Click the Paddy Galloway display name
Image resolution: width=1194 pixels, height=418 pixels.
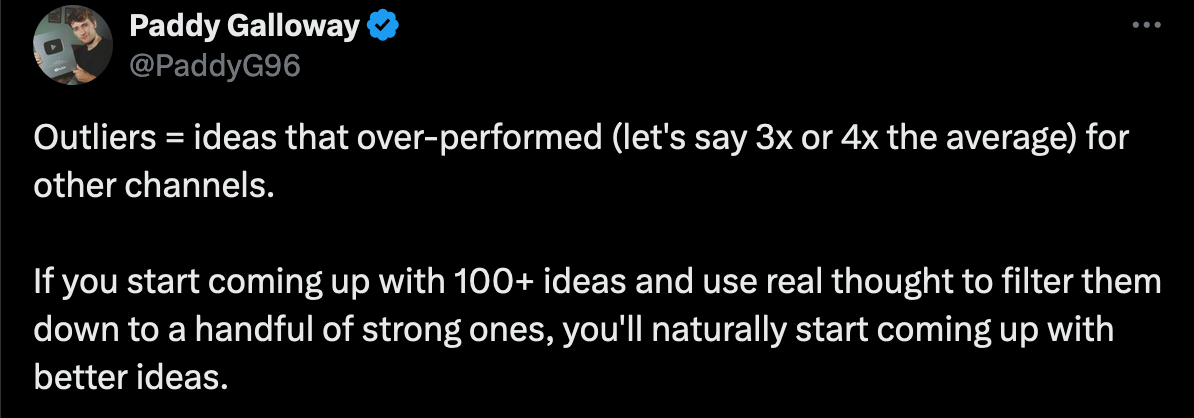(244, 27)
